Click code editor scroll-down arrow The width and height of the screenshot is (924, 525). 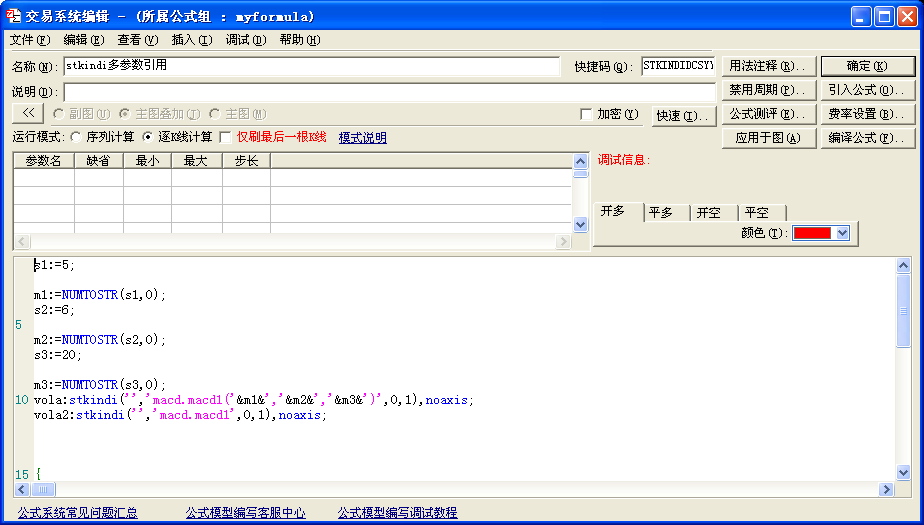coord(903,474)
